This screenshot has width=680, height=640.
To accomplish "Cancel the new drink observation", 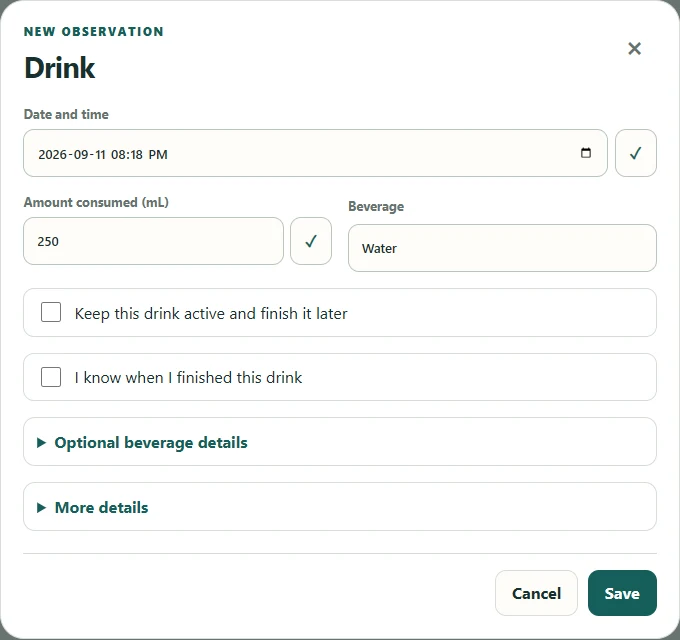I will point(536,593).
